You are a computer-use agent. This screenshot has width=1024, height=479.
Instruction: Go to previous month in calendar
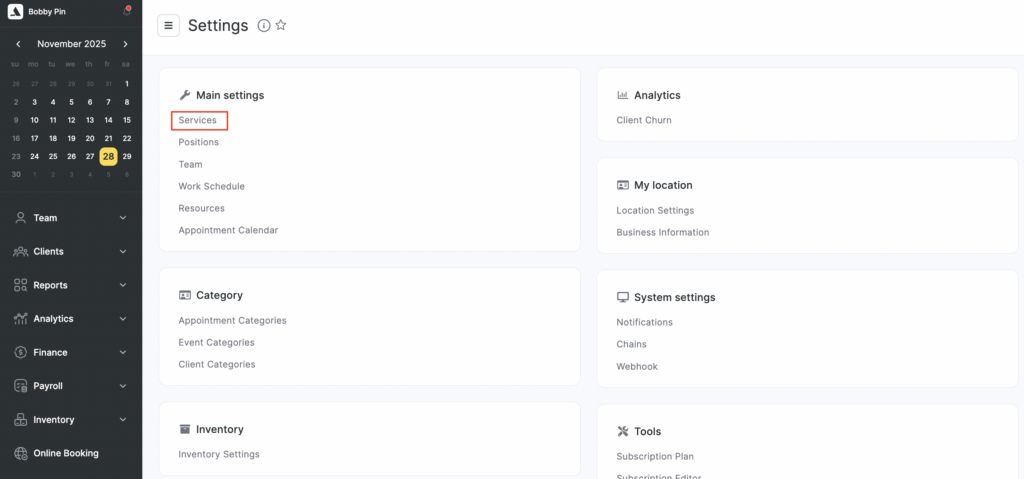(16, 44)
